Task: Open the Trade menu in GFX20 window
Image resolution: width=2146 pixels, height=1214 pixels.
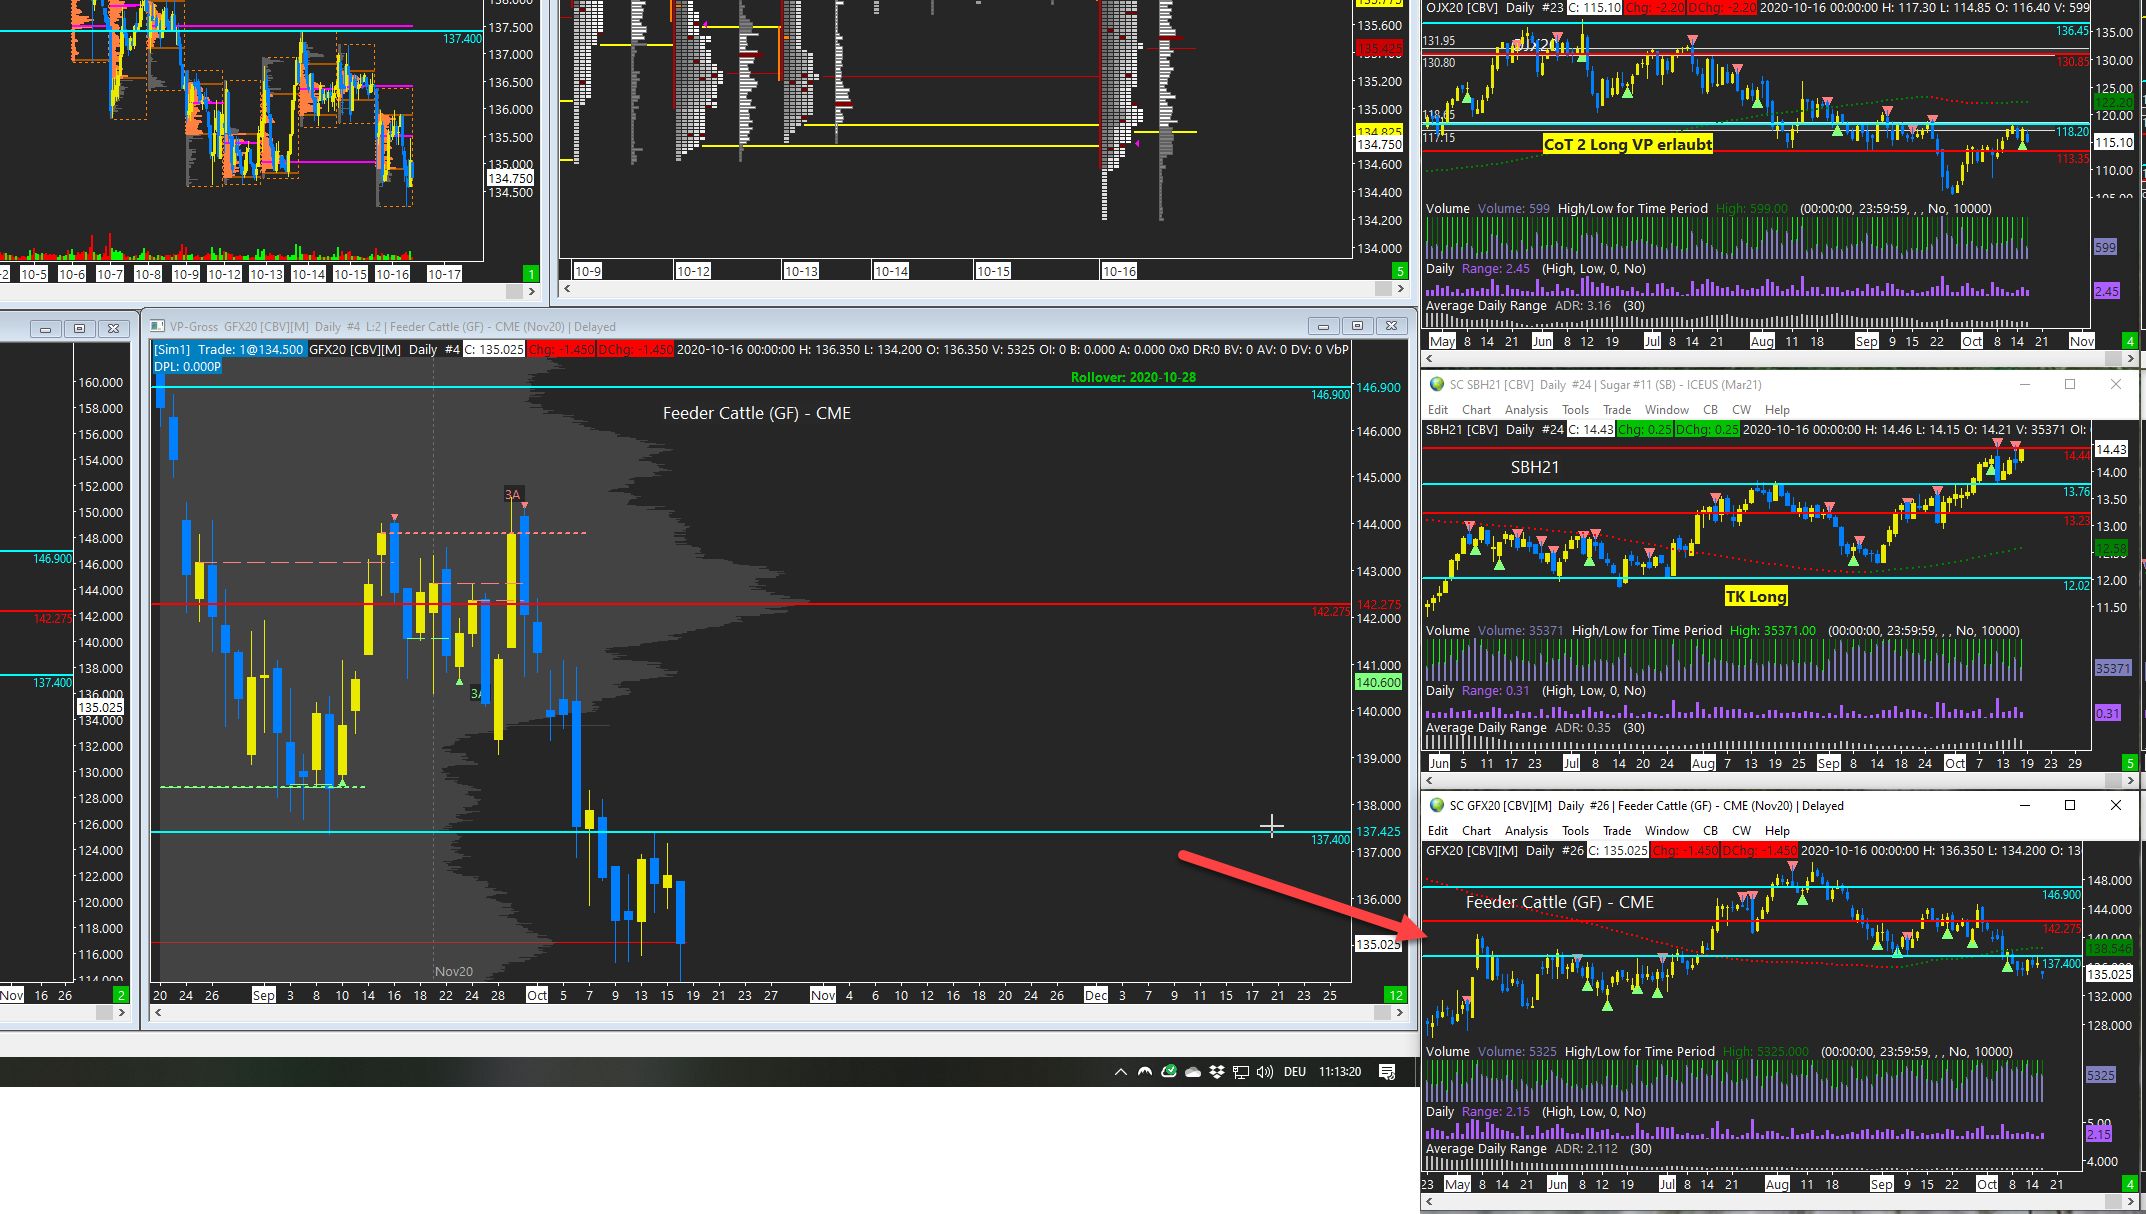Action: tap(1617, 831)
